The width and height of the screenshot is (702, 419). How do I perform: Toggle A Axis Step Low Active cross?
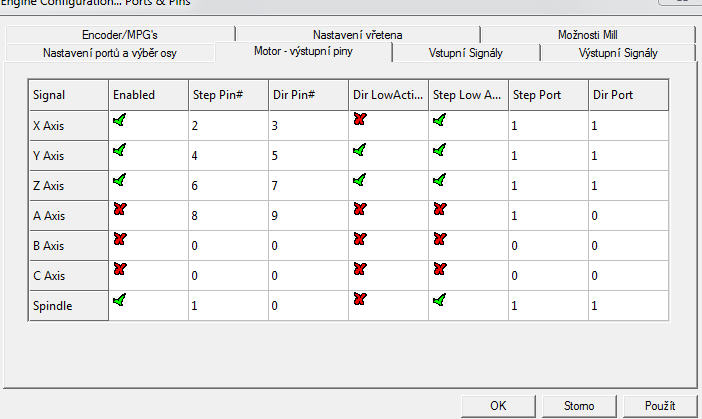[440, 208]
